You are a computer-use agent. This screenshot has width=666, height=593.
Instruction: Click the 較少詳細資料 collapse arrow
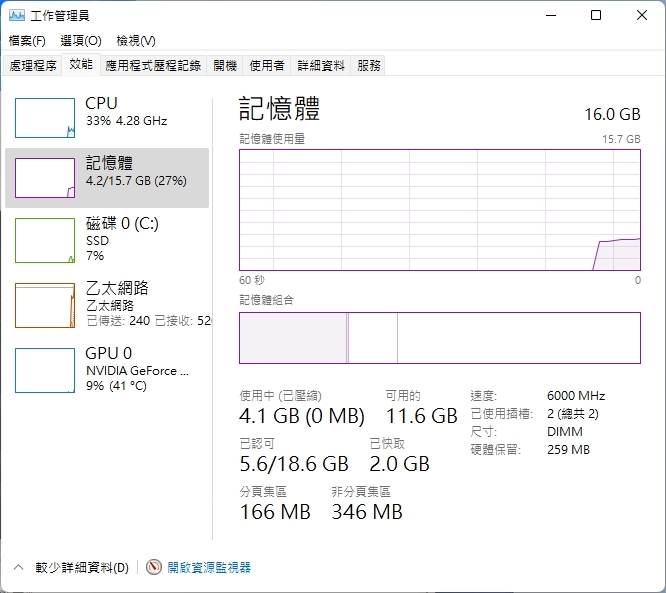pyautogui.click(x=17, y=567)
